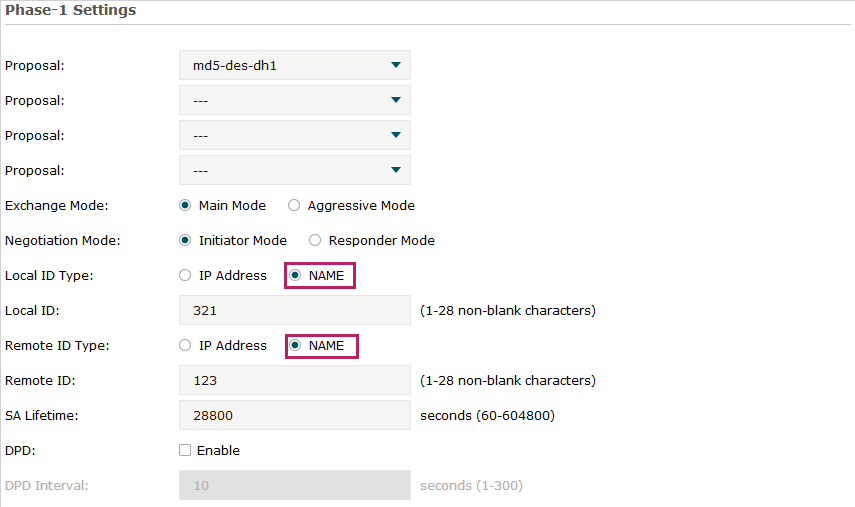Click the Phase-1 Settings section heading
This screenshot has height=507, width=855.
point(70,10)
